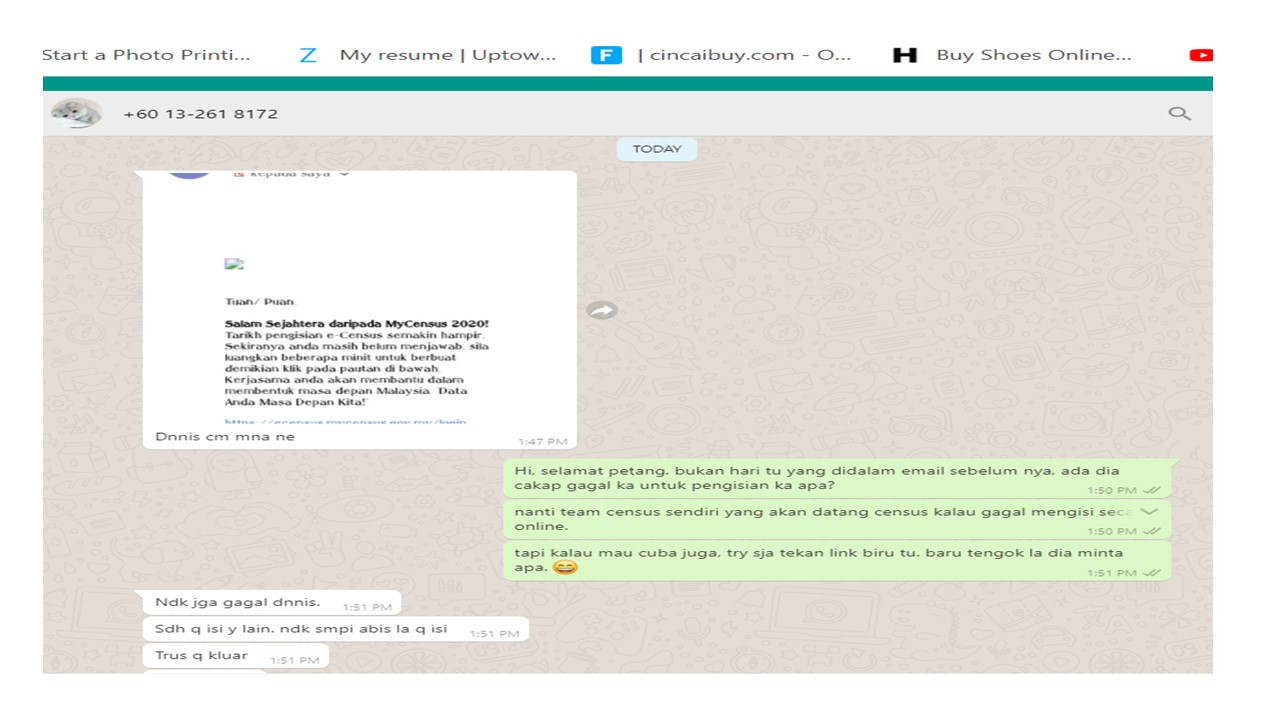
Task: Open the contact profile picture
Action: coord(76,114)
